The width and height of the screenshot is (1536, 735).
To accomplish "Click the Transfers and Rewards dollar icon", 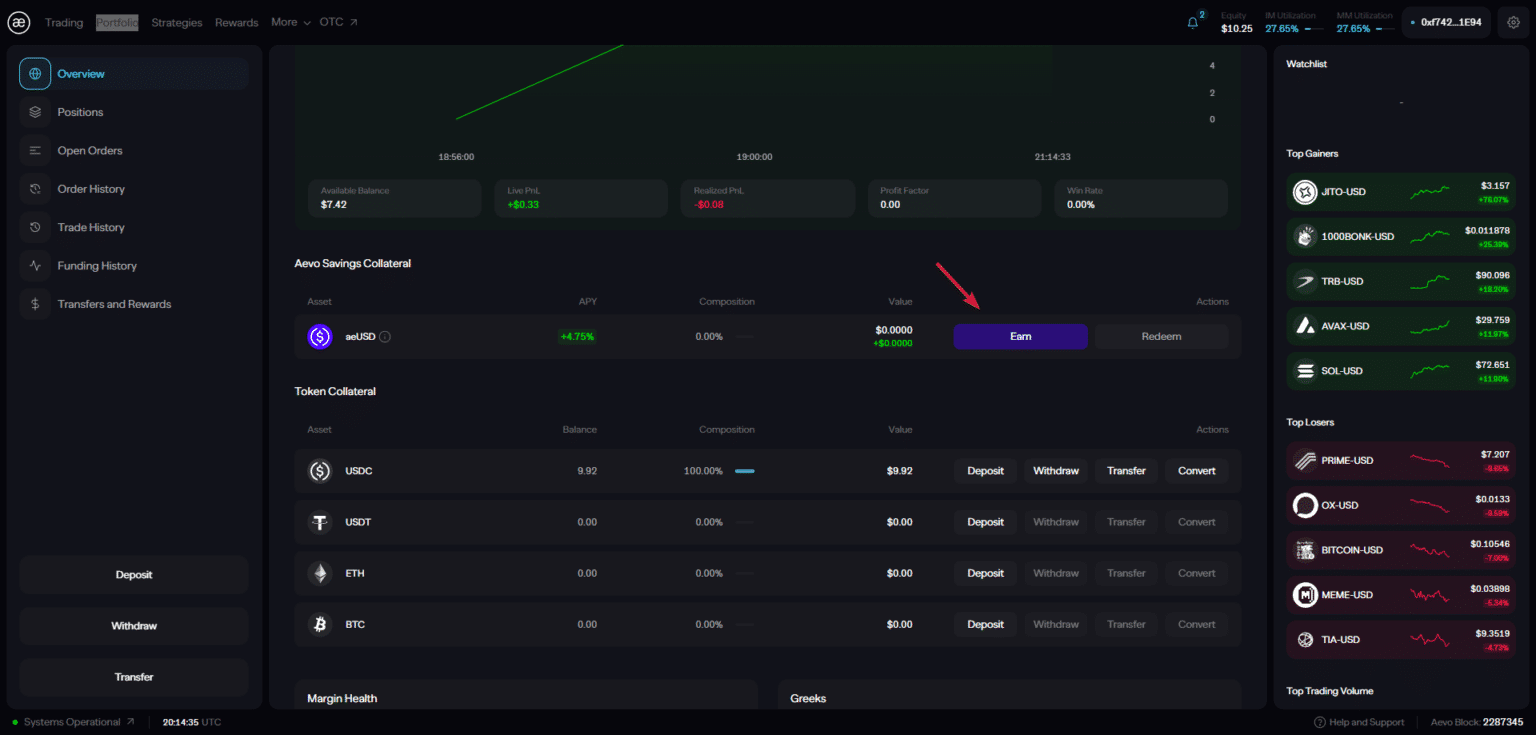I will pos(35,303).
